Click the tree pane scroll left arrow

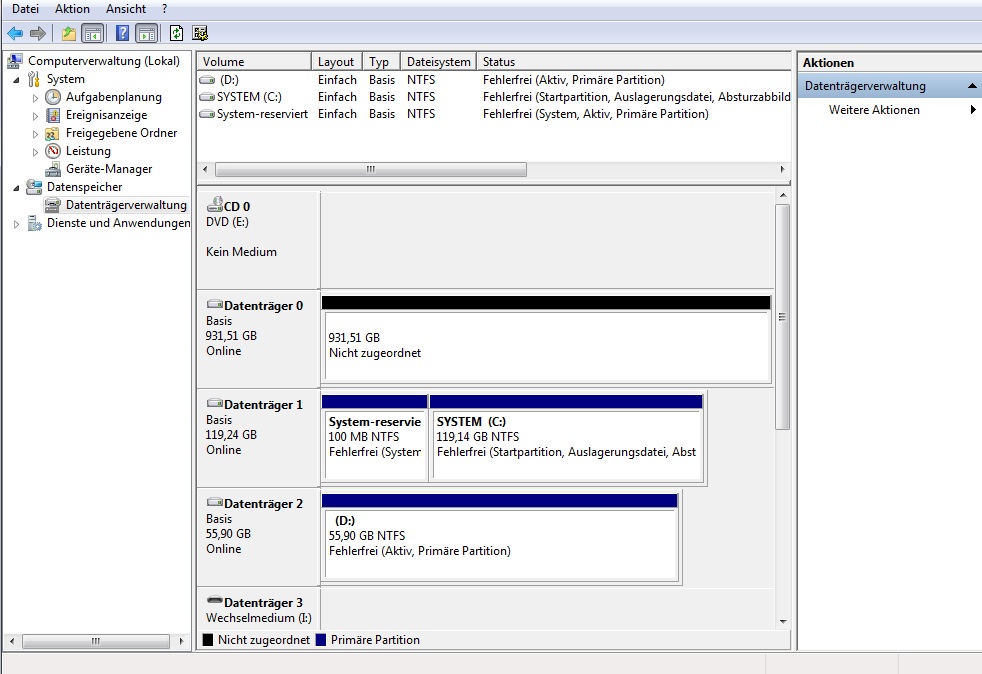[12, 641]
